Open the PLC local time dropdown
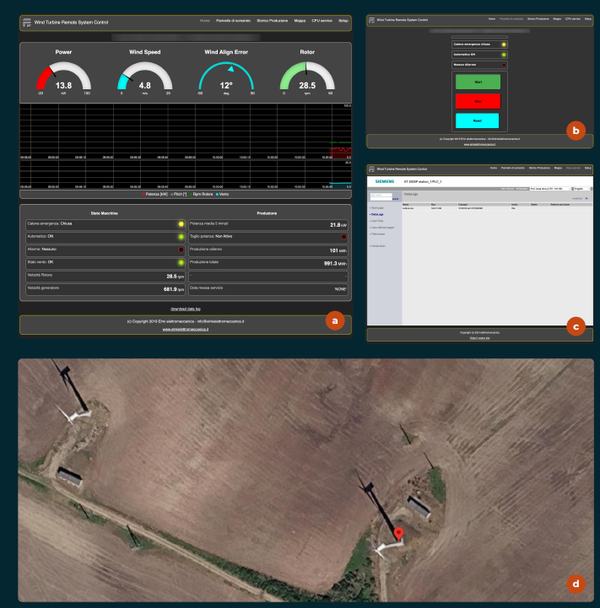Viewport: 600px width, 608px height. (550, 189)
